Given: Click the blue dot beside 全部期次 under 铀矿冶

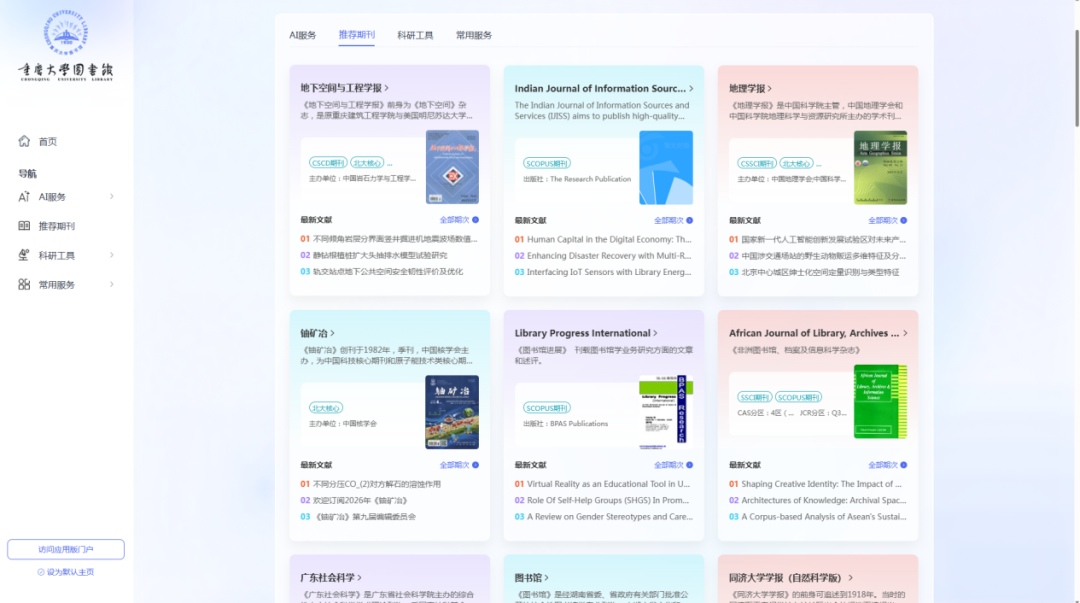Looking at the screenshot, I should 475,465.
